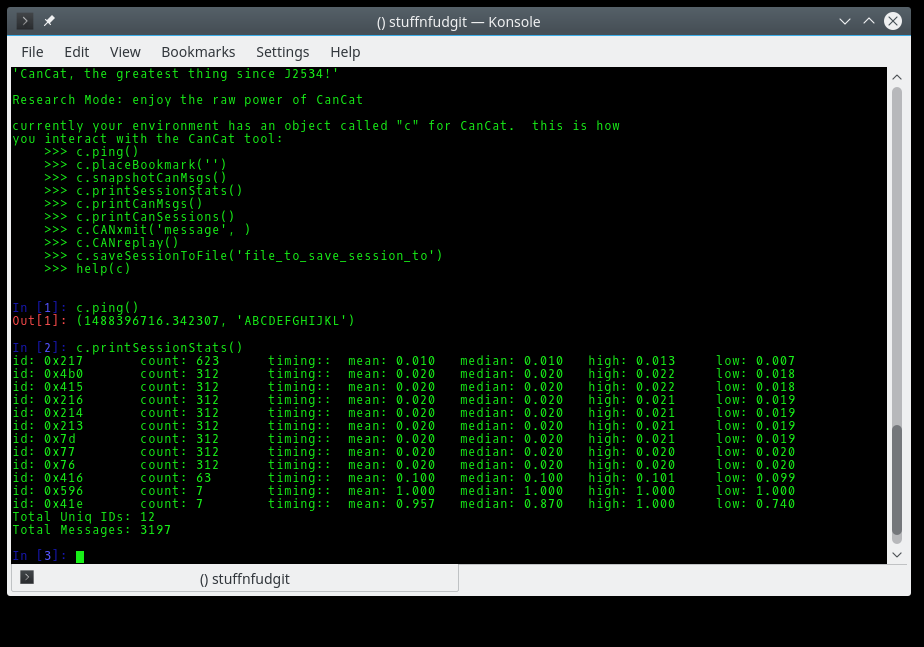This screenshot has height=647, width=924.
Task: Click the Konsole window title text
Action: tap(458, 22)
